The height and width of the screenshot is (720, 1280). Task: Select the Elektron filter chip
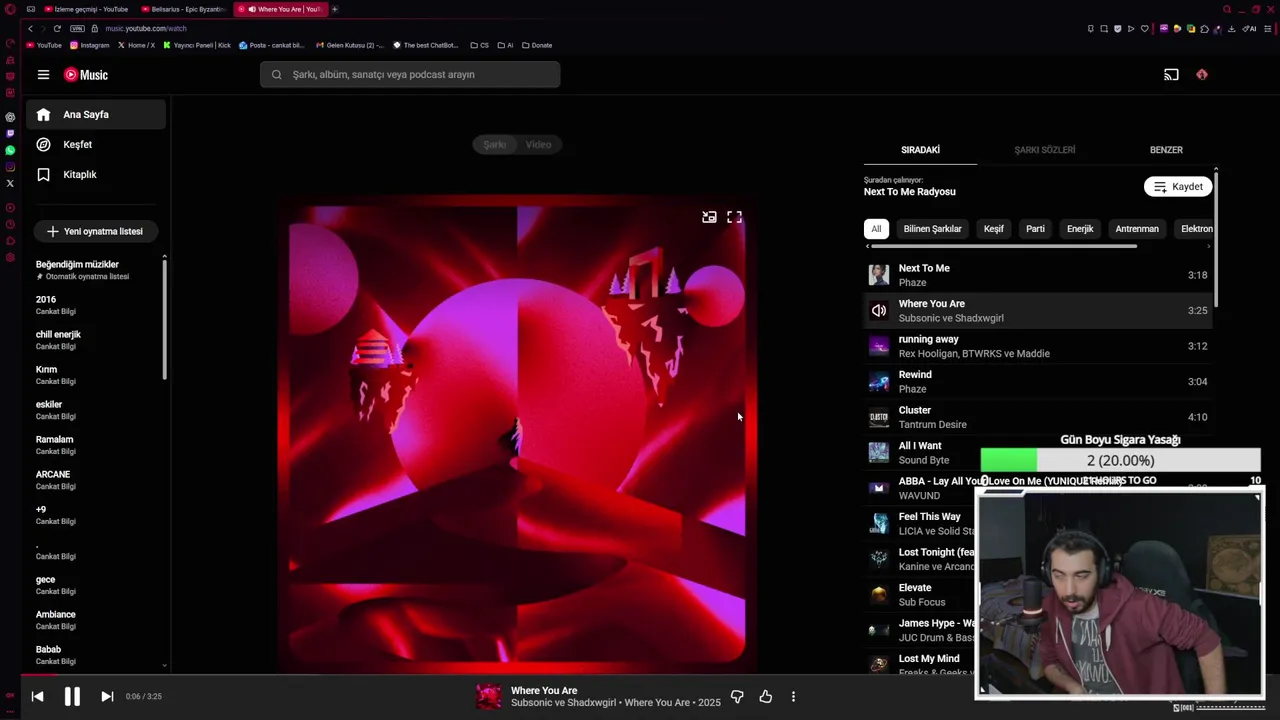click(1196, 229)
